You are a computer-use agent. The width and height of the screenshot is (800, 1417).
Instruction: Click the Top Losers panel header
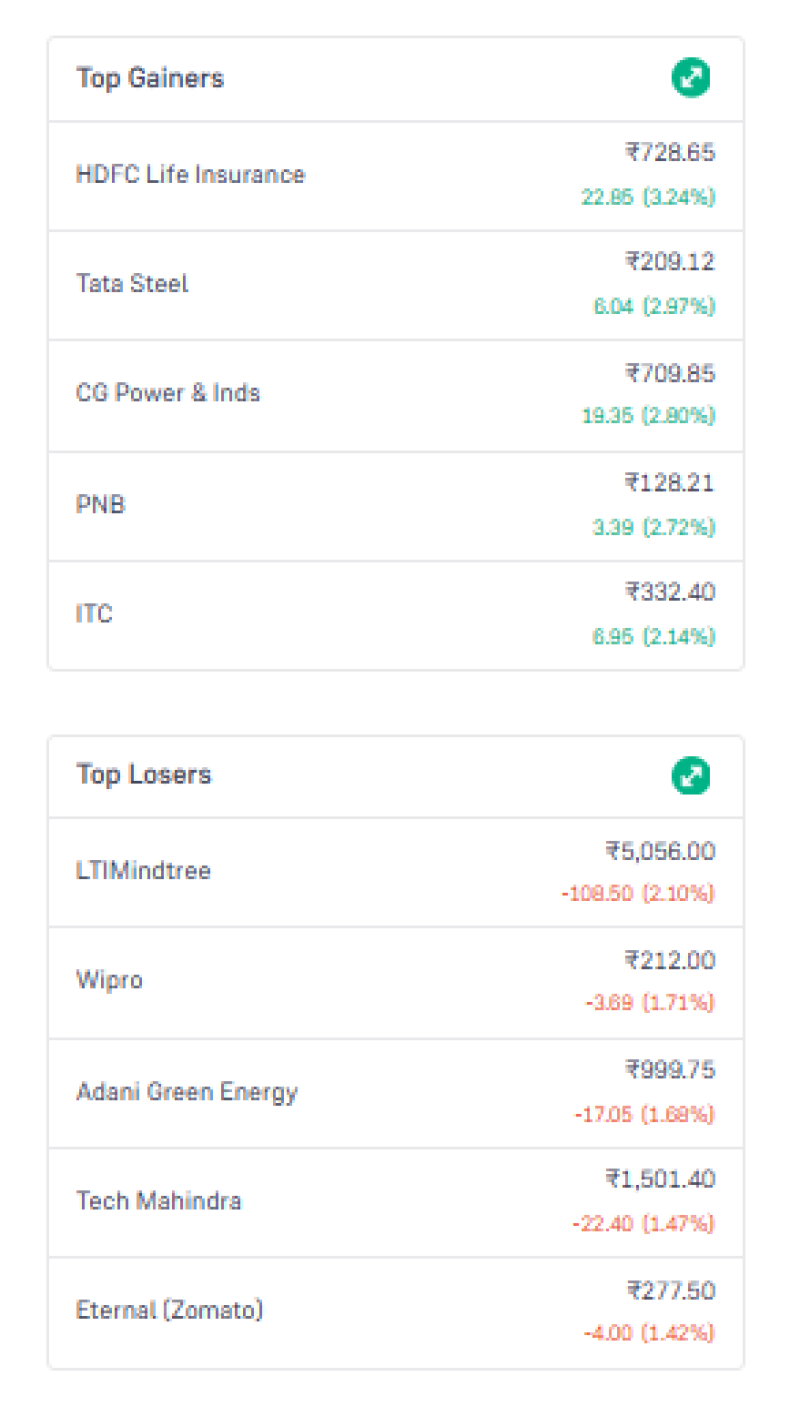click(143, 775)
